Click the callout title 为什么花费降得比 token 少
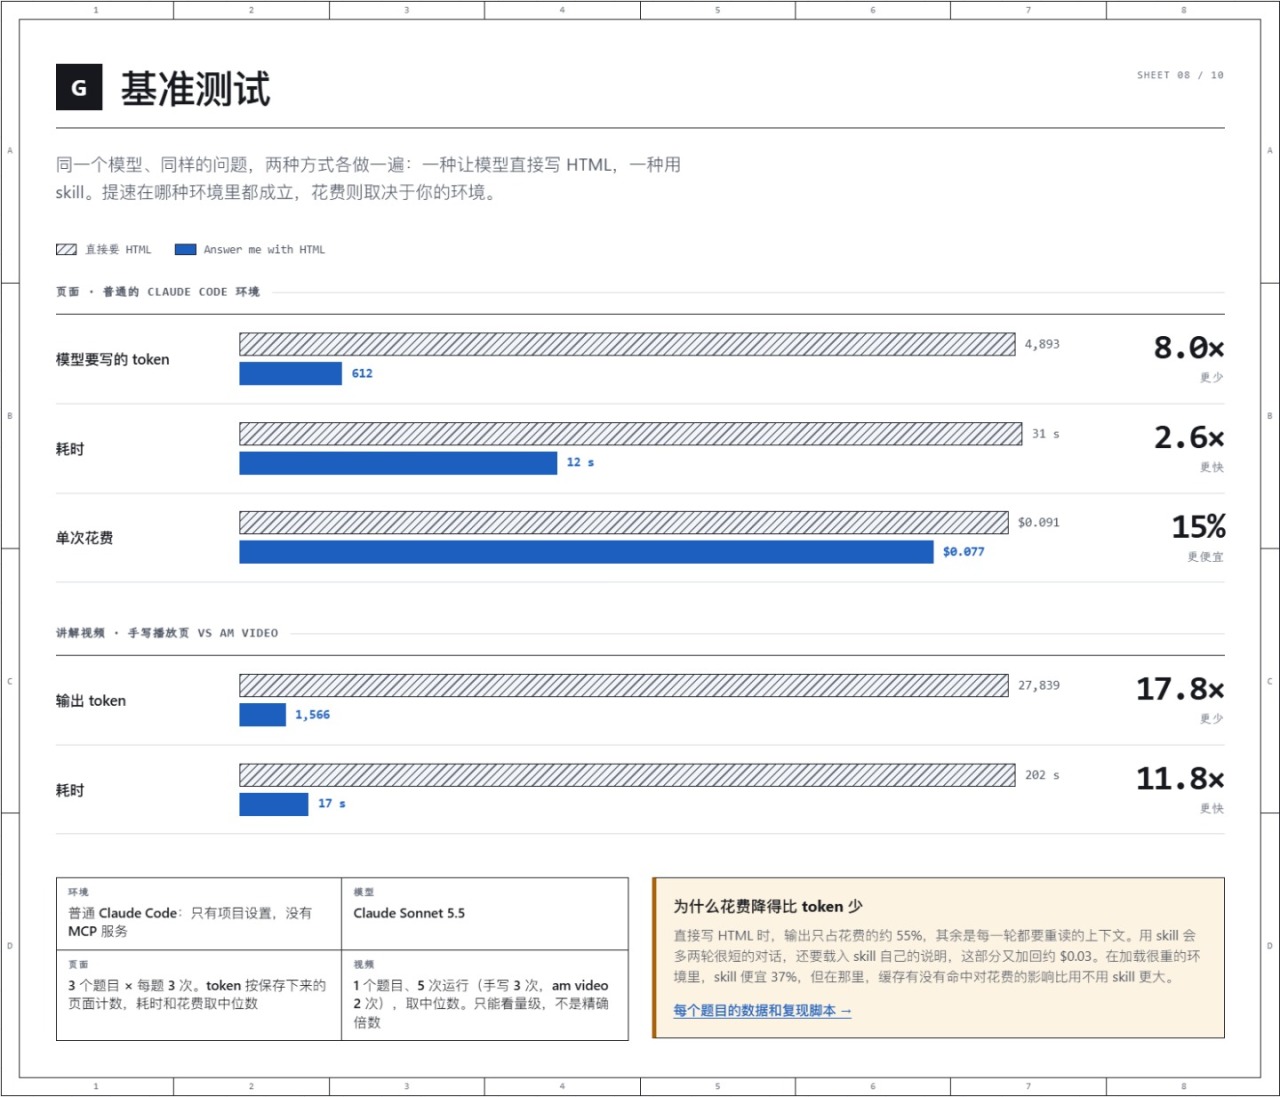The height and width of the screenshot is (1097, 1280). pyautogui.click(x=768, y=907)
